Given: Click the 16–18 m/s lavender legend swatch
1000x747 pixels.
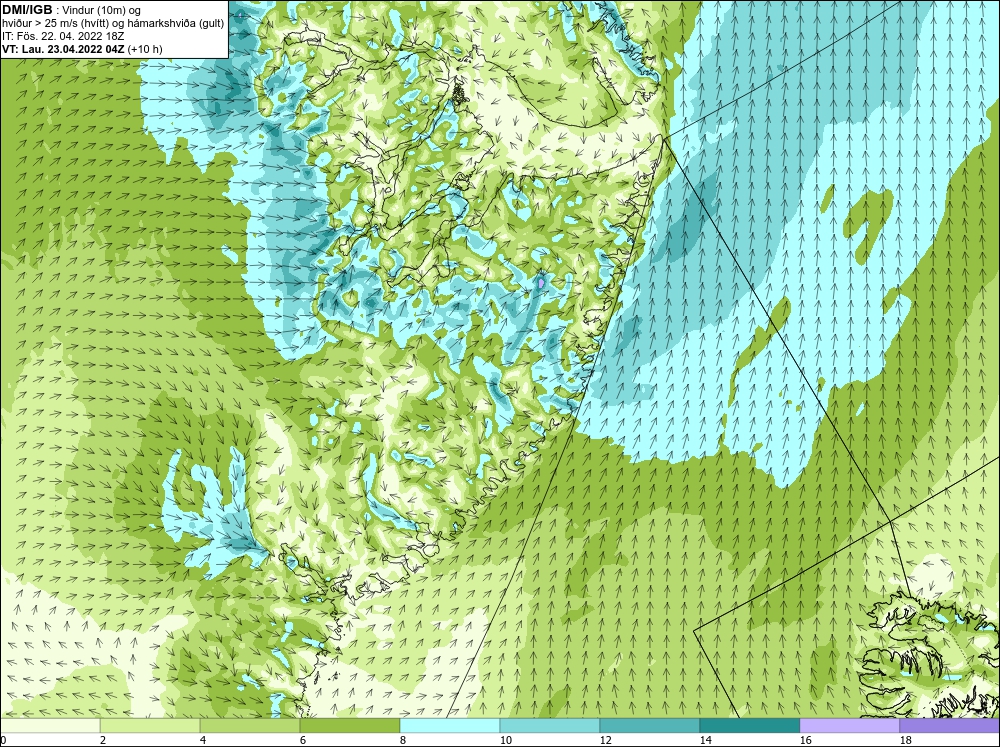Looking at the screenshot, I should (x=849, y=726).
